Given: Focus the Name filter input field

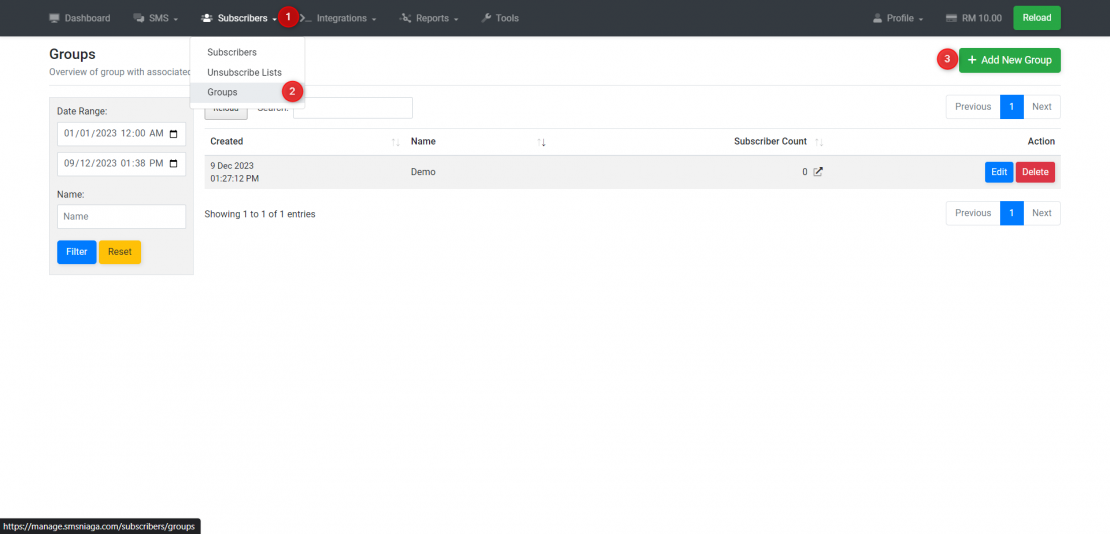Looking at the screenshot, I should (x=121, y=216).
